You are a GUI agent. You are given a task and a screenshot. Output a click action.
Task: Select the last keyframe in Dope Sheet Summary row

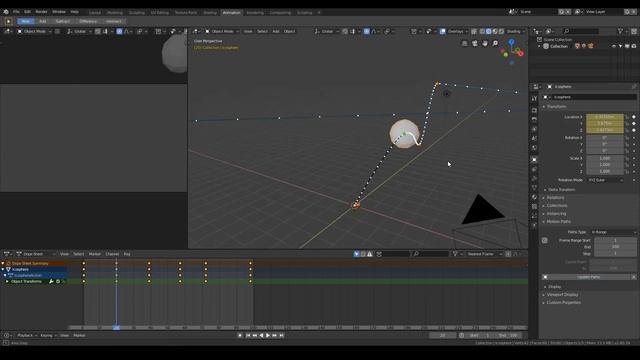click(251, 264)
